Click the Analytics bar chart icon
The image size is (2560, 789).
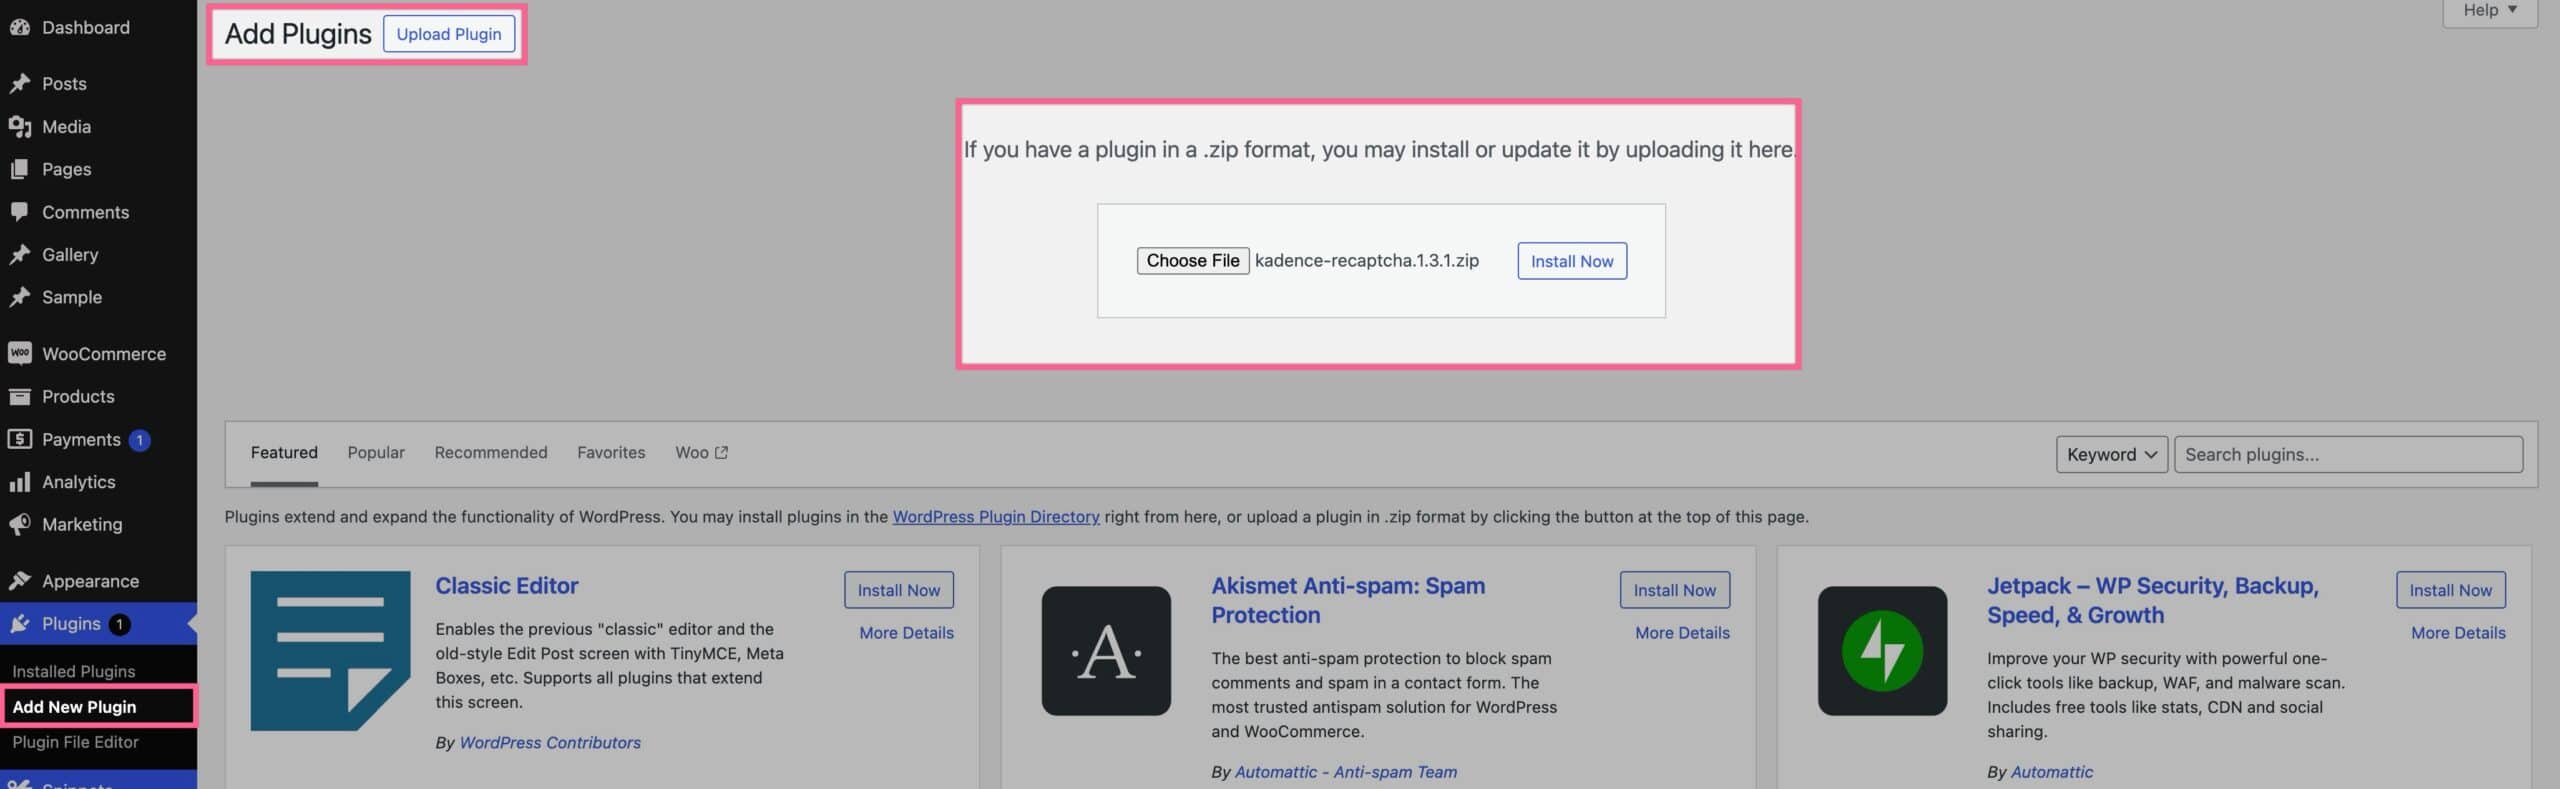[x=19, y=482]
